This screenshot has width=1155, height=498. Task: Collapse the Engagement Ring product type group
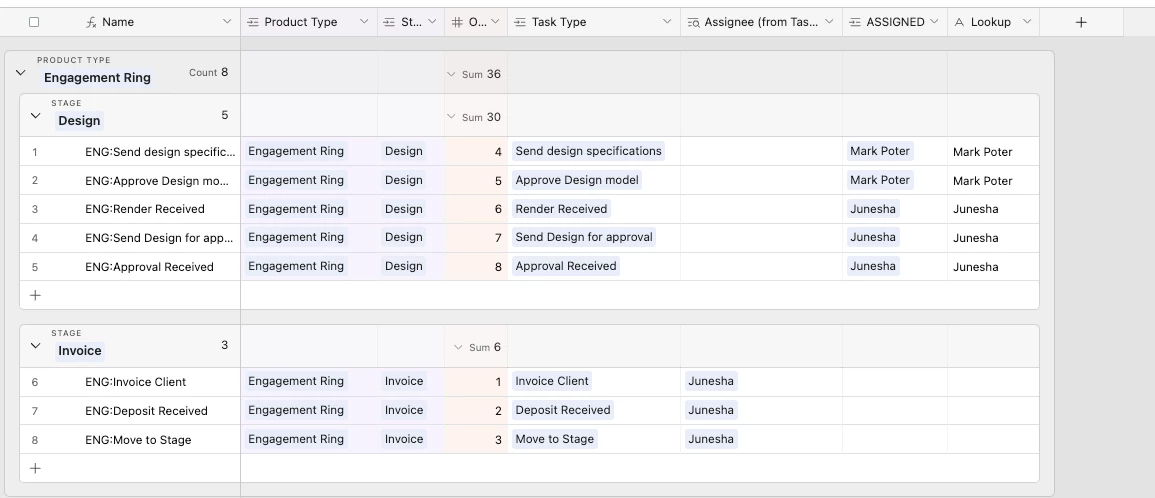tap(21, 72)
